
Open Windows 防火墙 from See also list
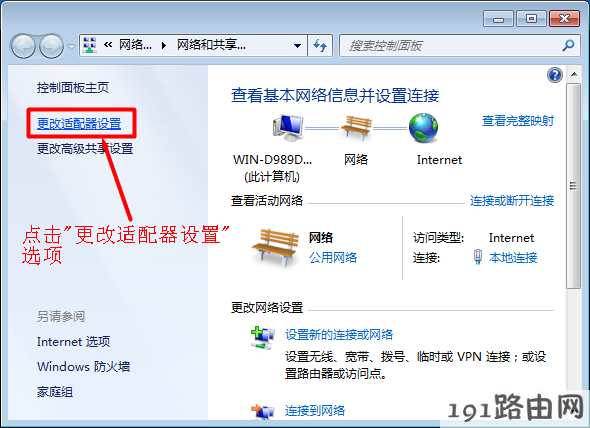[84, 366]
